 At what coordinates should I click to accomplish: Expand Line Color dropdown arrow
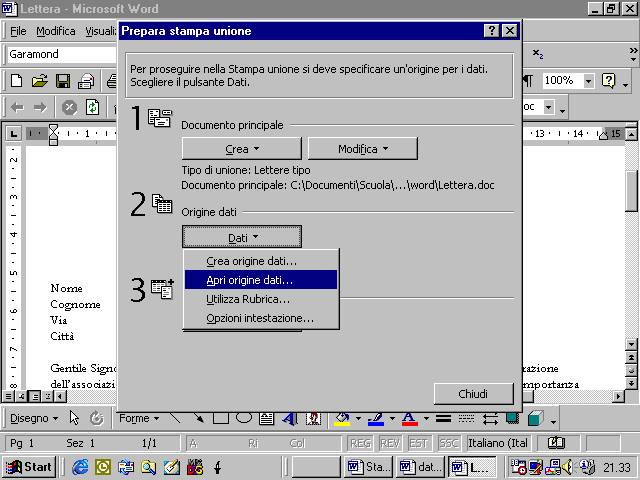tap(392, 418)
